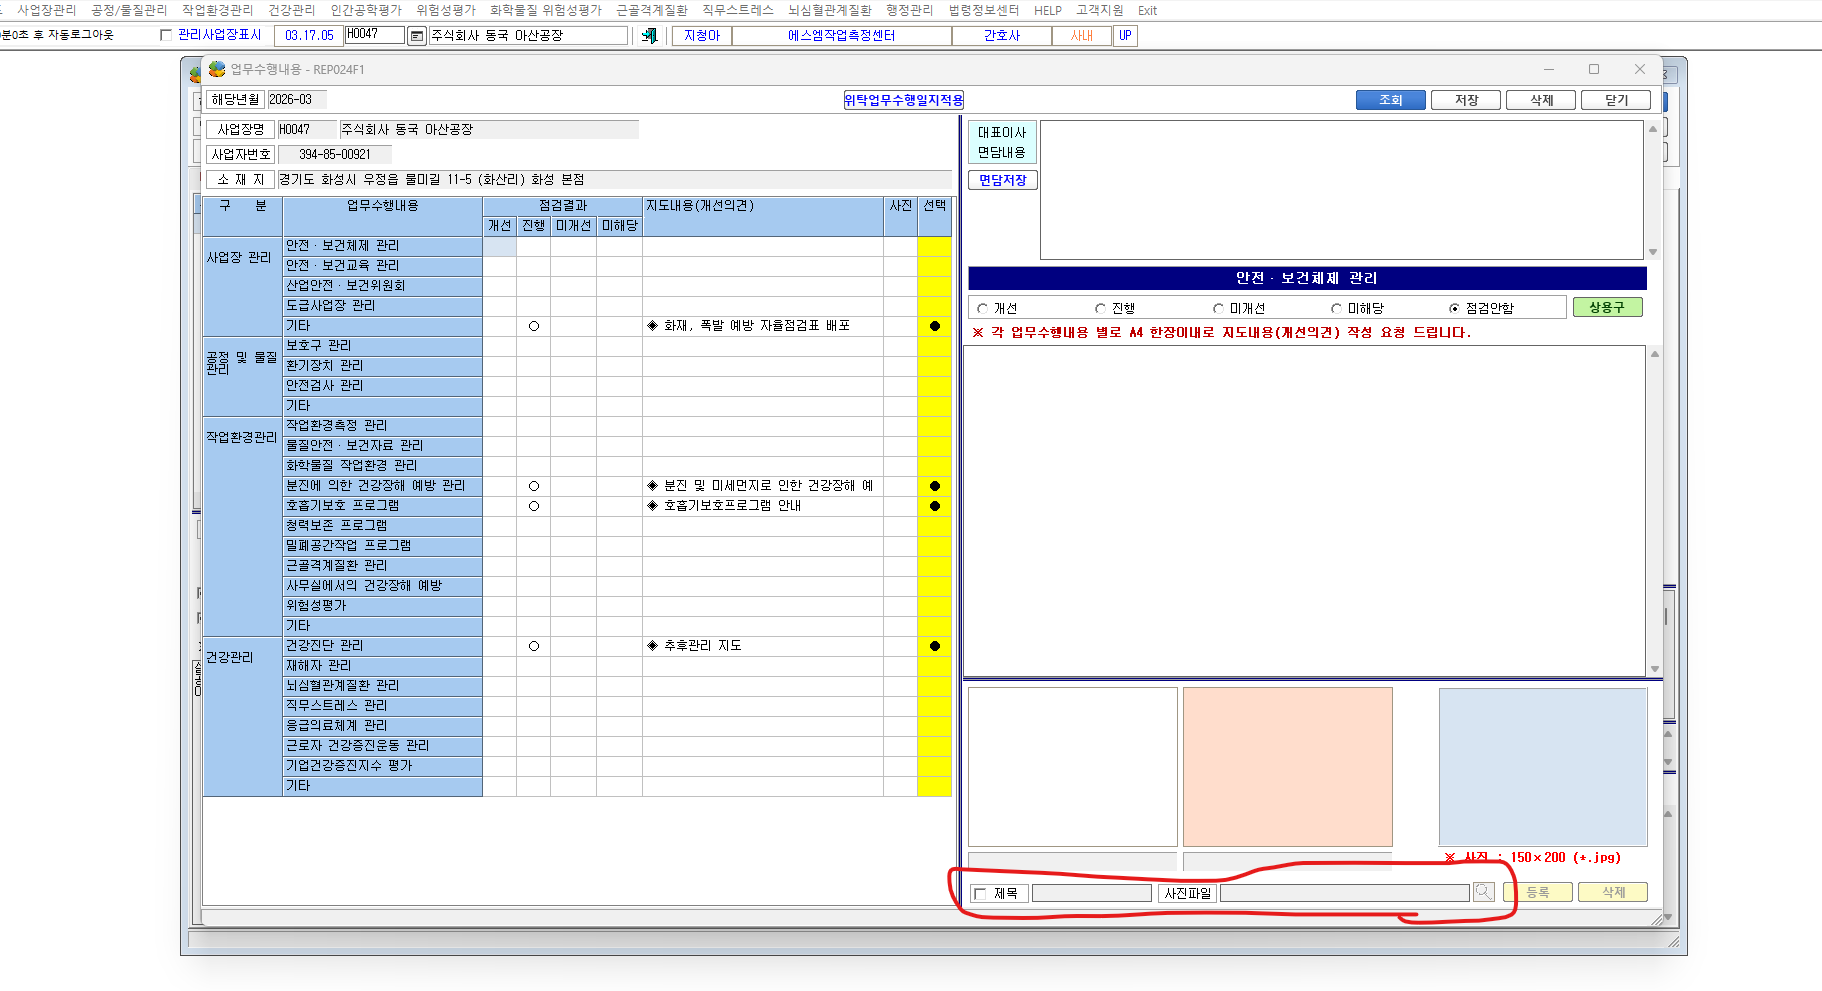Select the 미개선 radio button
The height and width of the screenshot is (991, 1822).
(x=1219, y=309)
